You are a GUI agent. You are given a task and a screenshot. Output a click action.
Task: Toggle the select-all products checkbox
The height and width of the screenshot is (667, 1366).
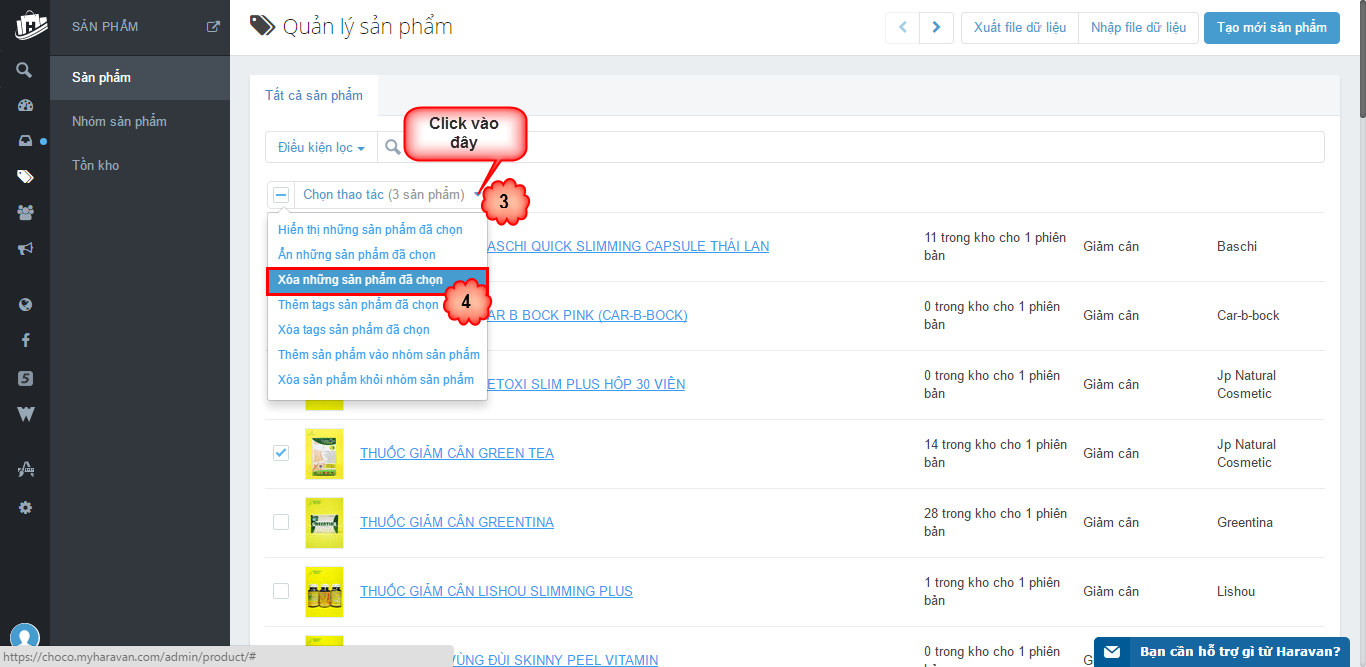[x=281, y=195]
